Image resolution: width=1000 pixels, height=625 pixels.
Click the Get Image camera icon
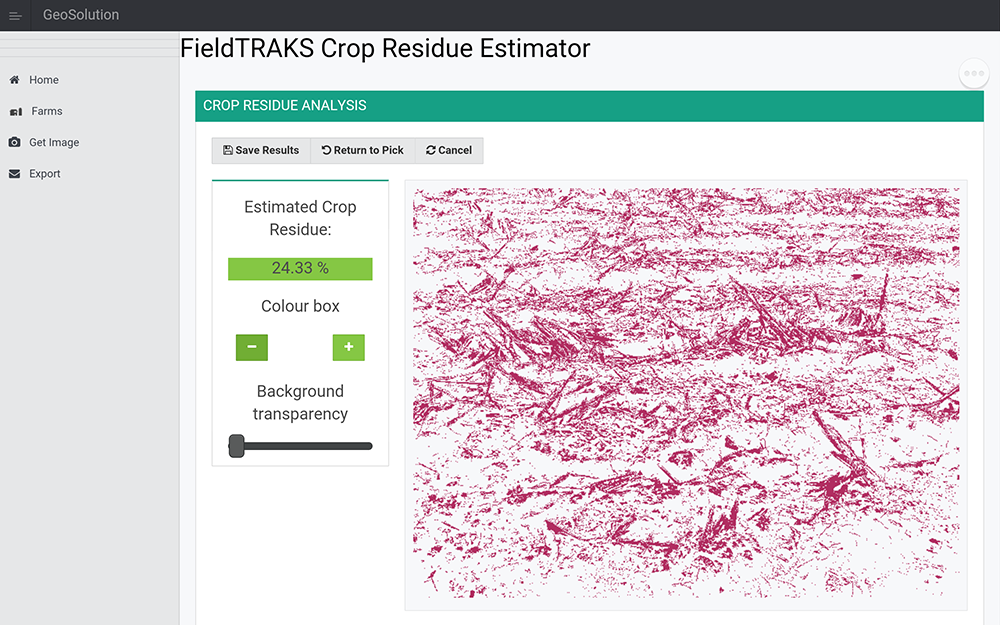[x=14, y=143]
